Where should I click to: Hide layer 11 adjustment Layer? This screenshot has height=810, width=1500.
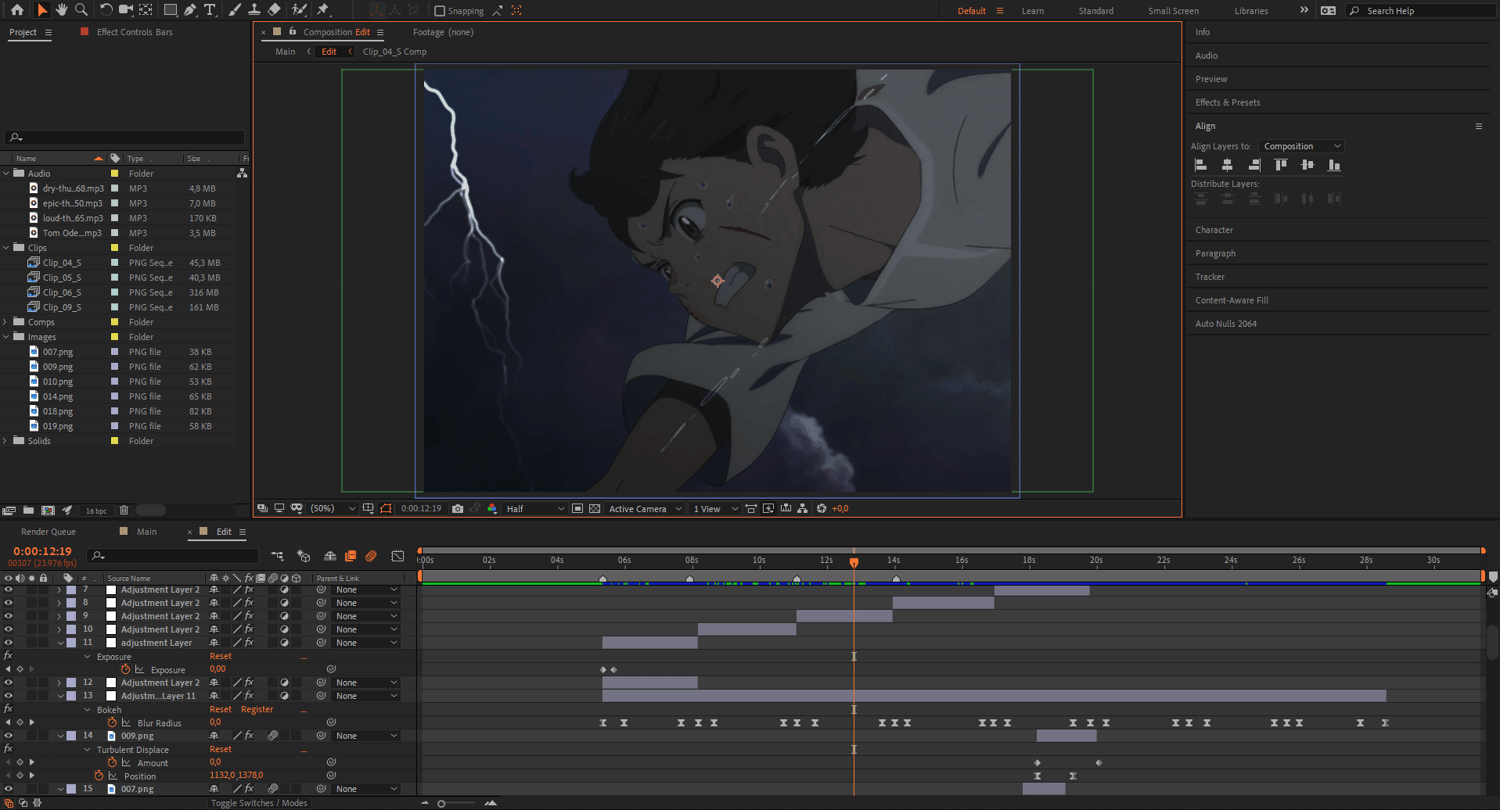tap(8, 643)
